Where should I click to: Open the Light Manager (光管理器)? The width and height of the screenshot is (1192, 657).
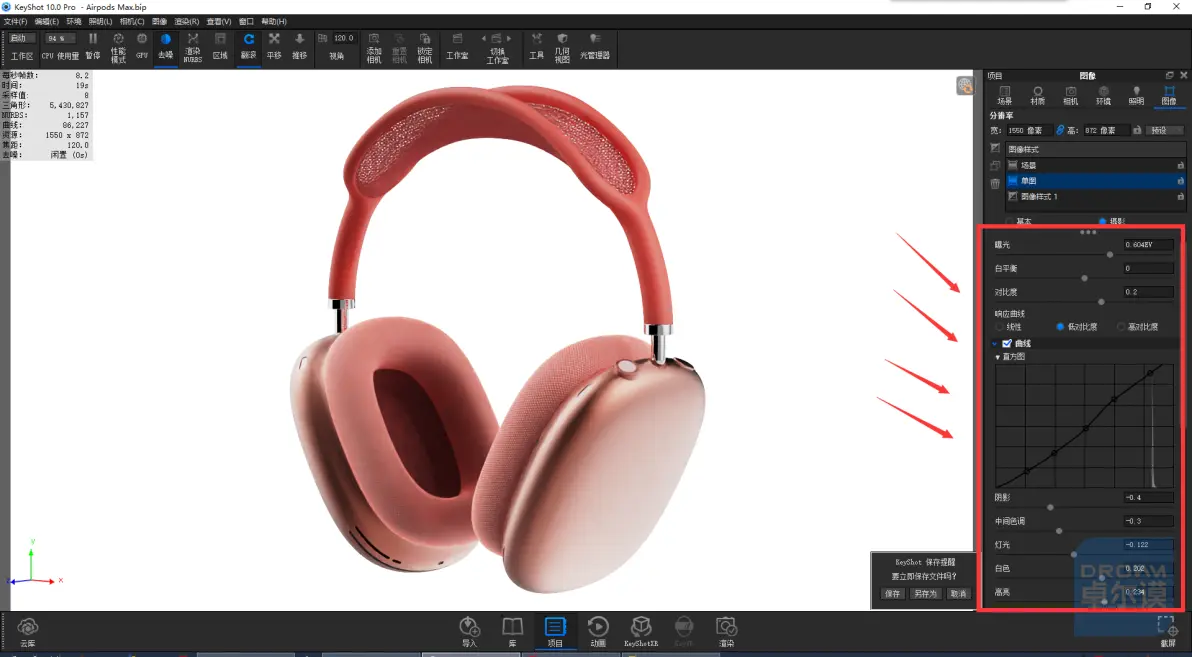(x=594, y=46)
